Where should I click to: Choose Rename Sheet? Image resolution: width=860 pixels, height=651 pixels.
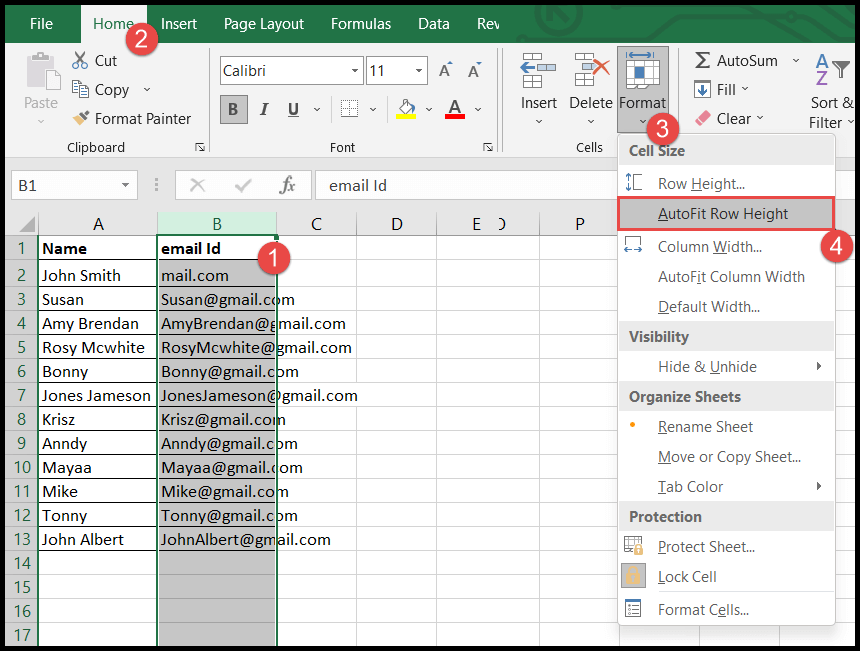pyautogui.click(x=726, y=426)
